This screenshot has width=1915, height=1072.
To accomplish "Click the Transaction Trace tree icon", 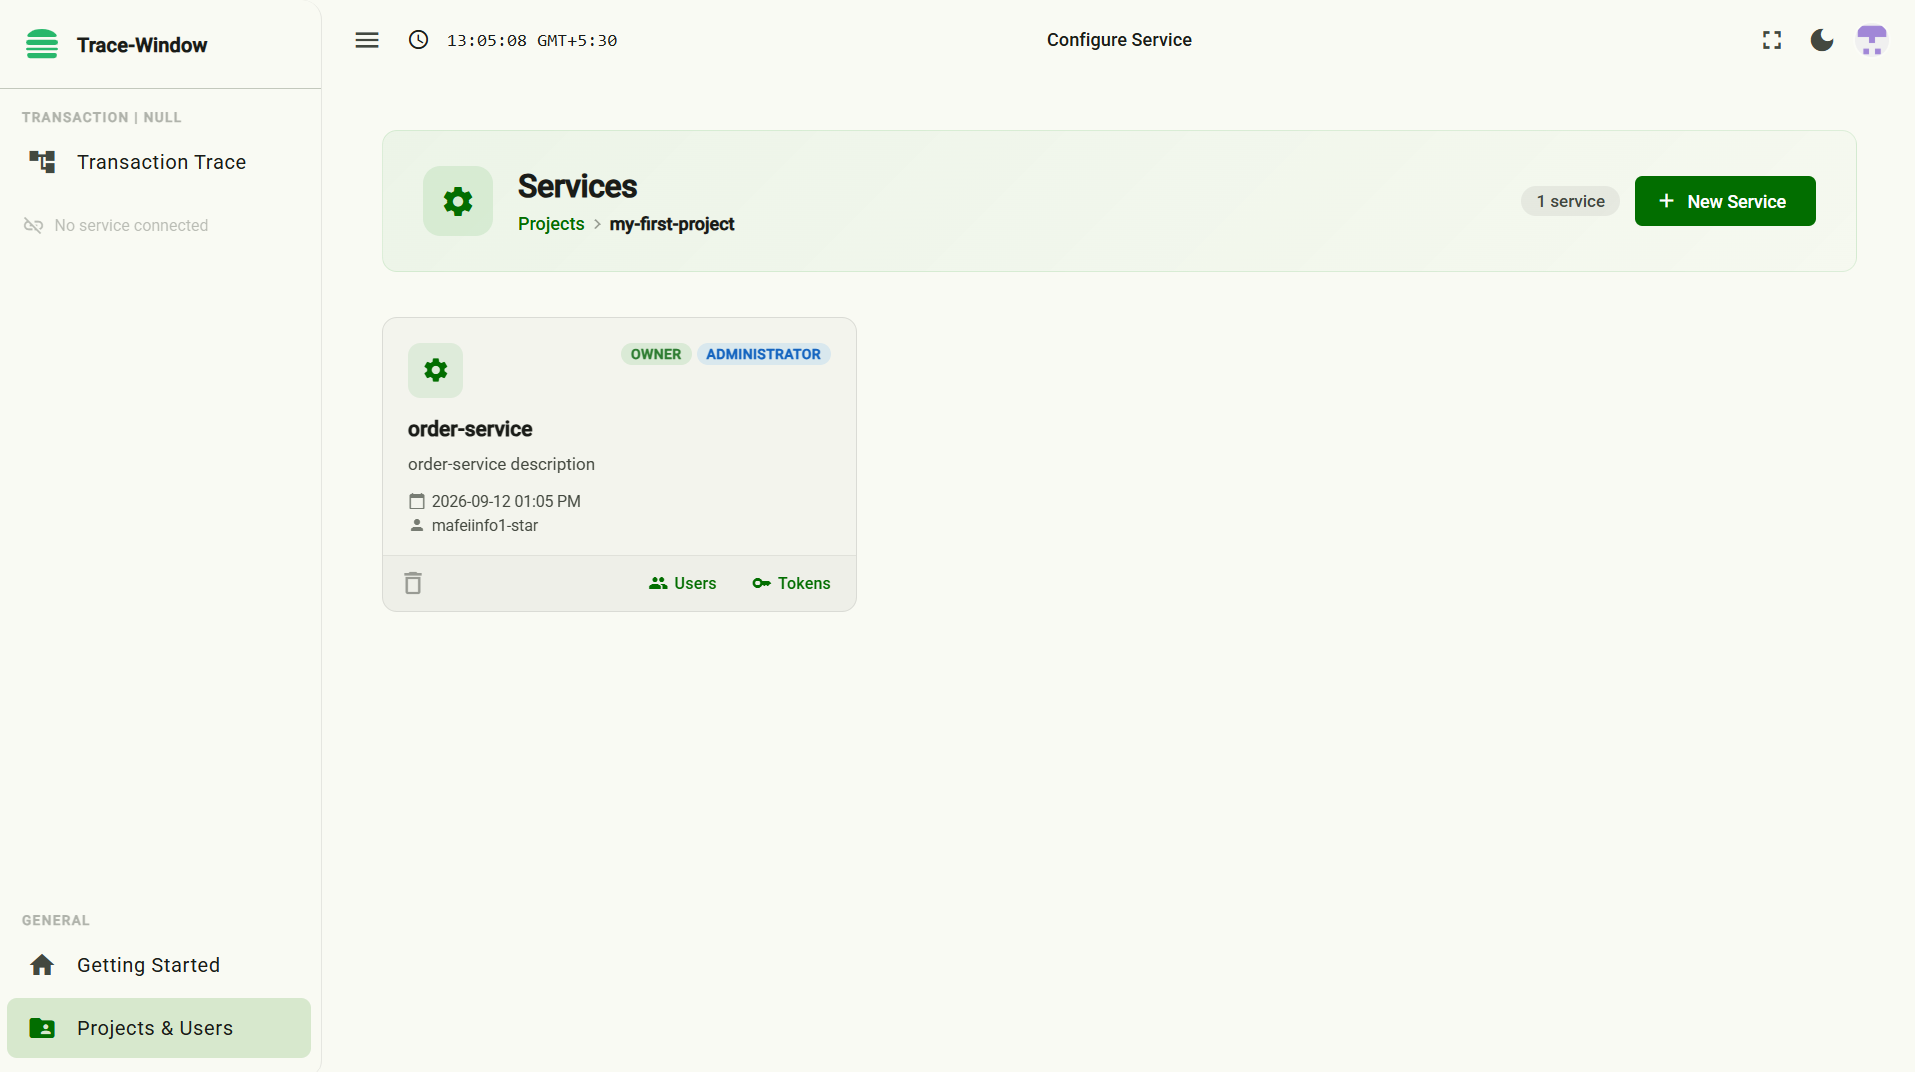I will click(x=42, y=162).
